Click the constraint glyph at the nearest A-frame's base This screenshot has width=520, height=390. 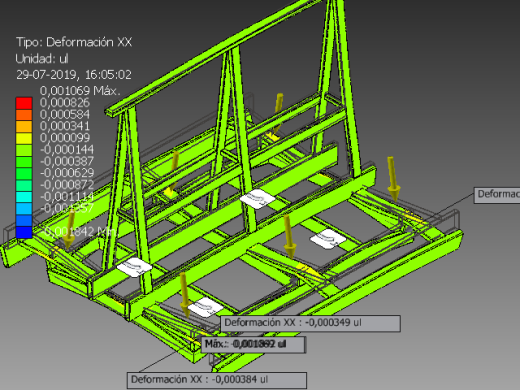(x=134, y=267)
